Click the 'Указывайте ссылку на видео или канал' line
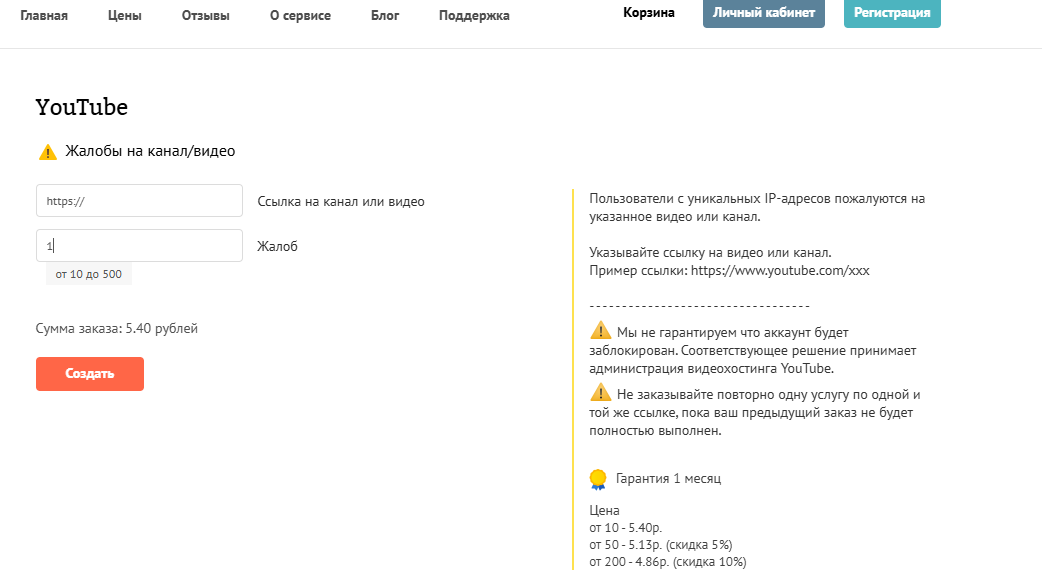The image size is (1042, 580). 710,252
